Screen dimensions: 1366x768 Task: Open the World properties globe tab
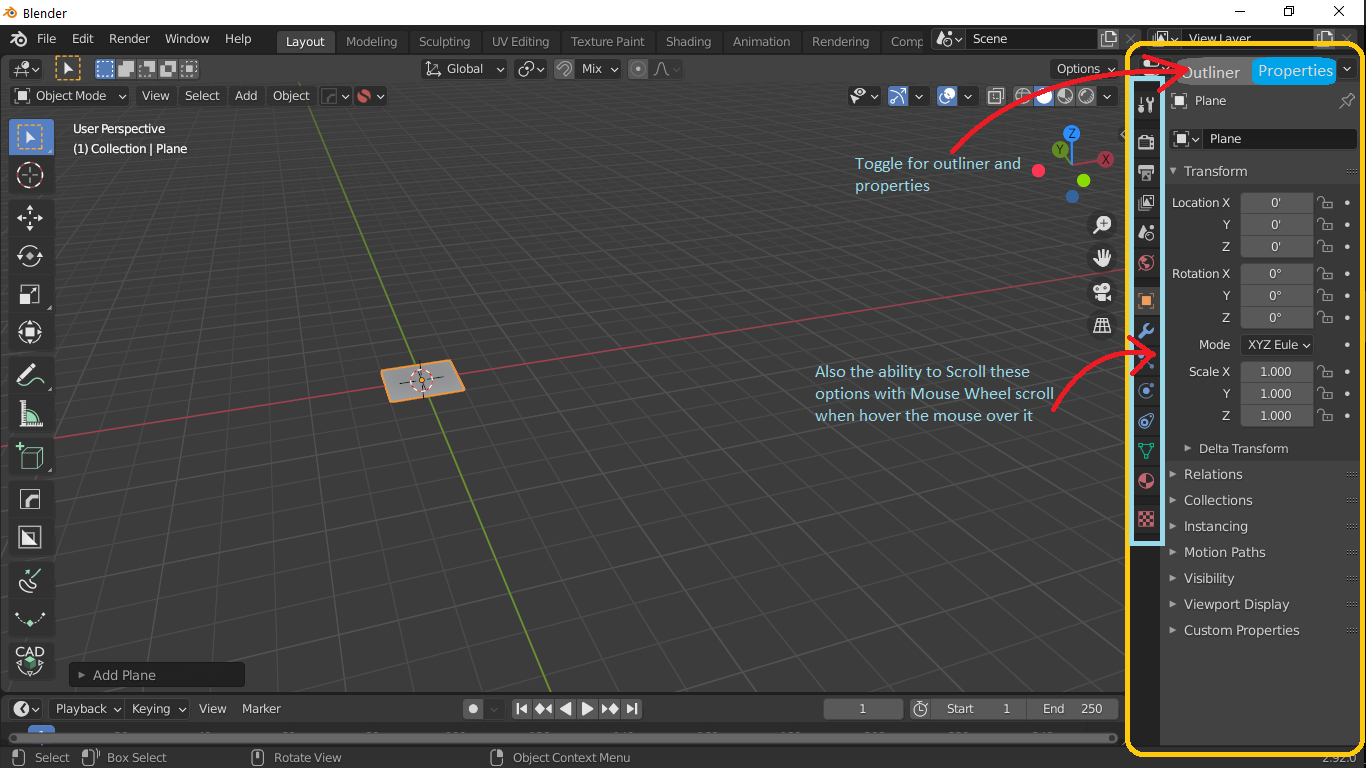[x=1147, y=263]
